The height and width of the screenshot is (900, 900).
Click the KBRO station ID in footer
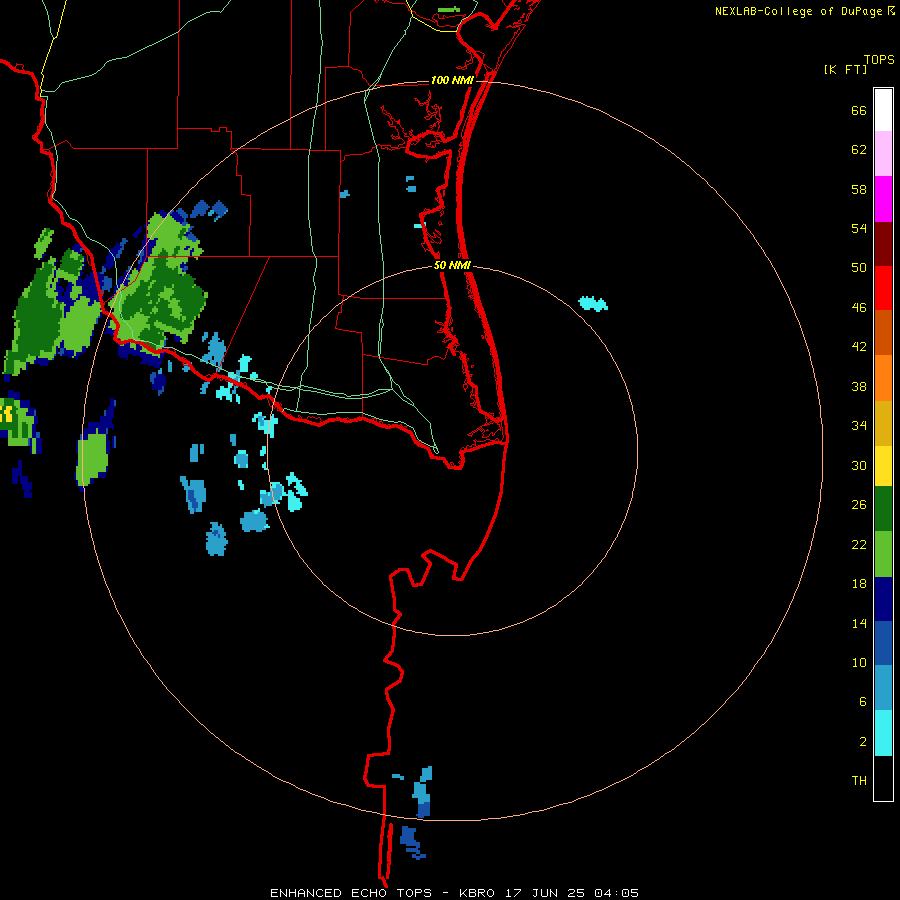476,893
